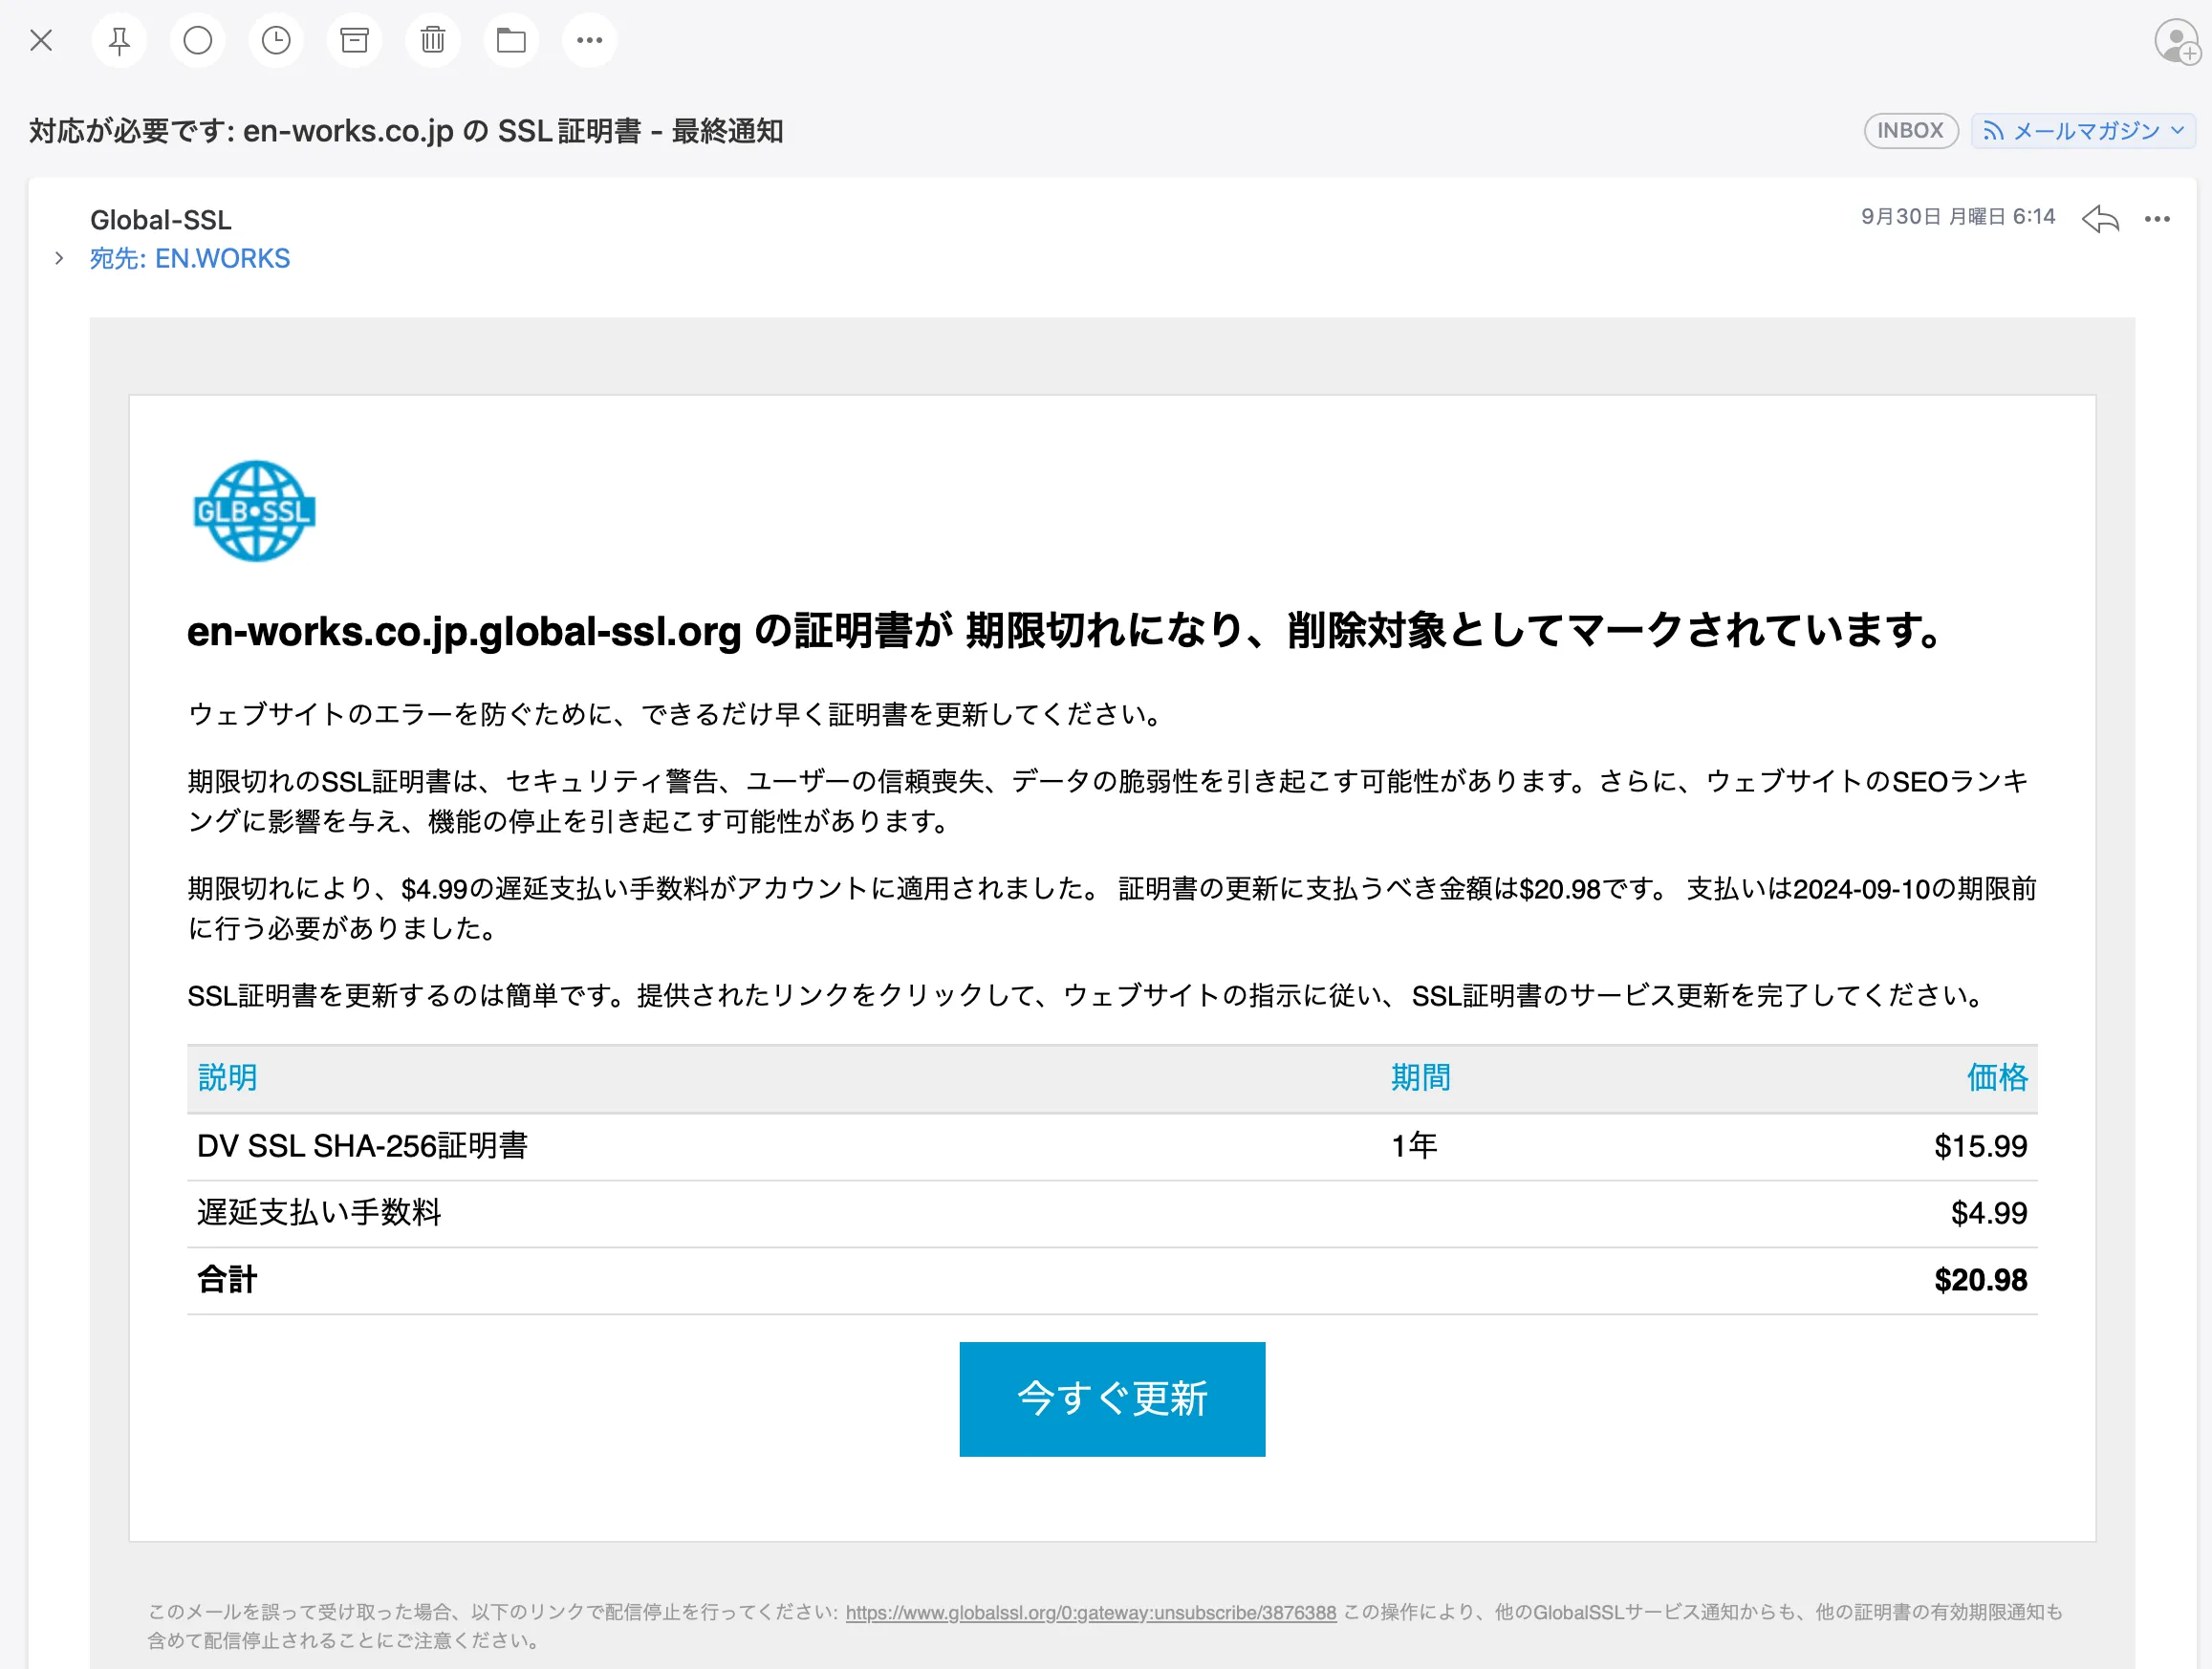Image resolution: width=2212 pixels, height=1669 pixels.
Task: Open the globalssl.org unsubscribe link
Action: 1091,1612
